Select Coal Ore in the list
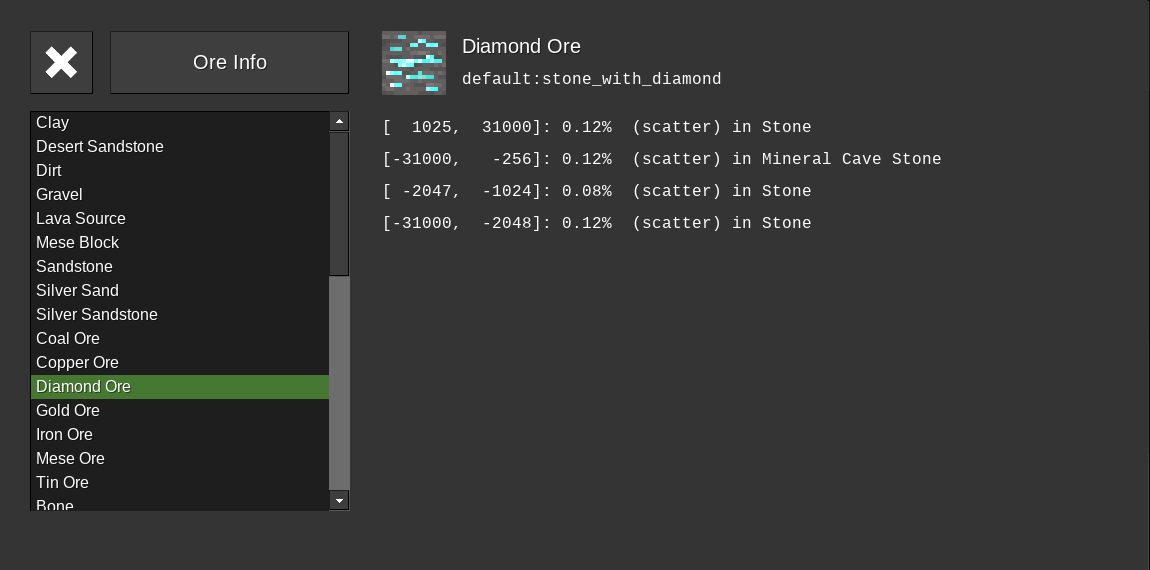The height and width of the screenshot is (570, 1150). pyautogui.click(x=68, y=339)
